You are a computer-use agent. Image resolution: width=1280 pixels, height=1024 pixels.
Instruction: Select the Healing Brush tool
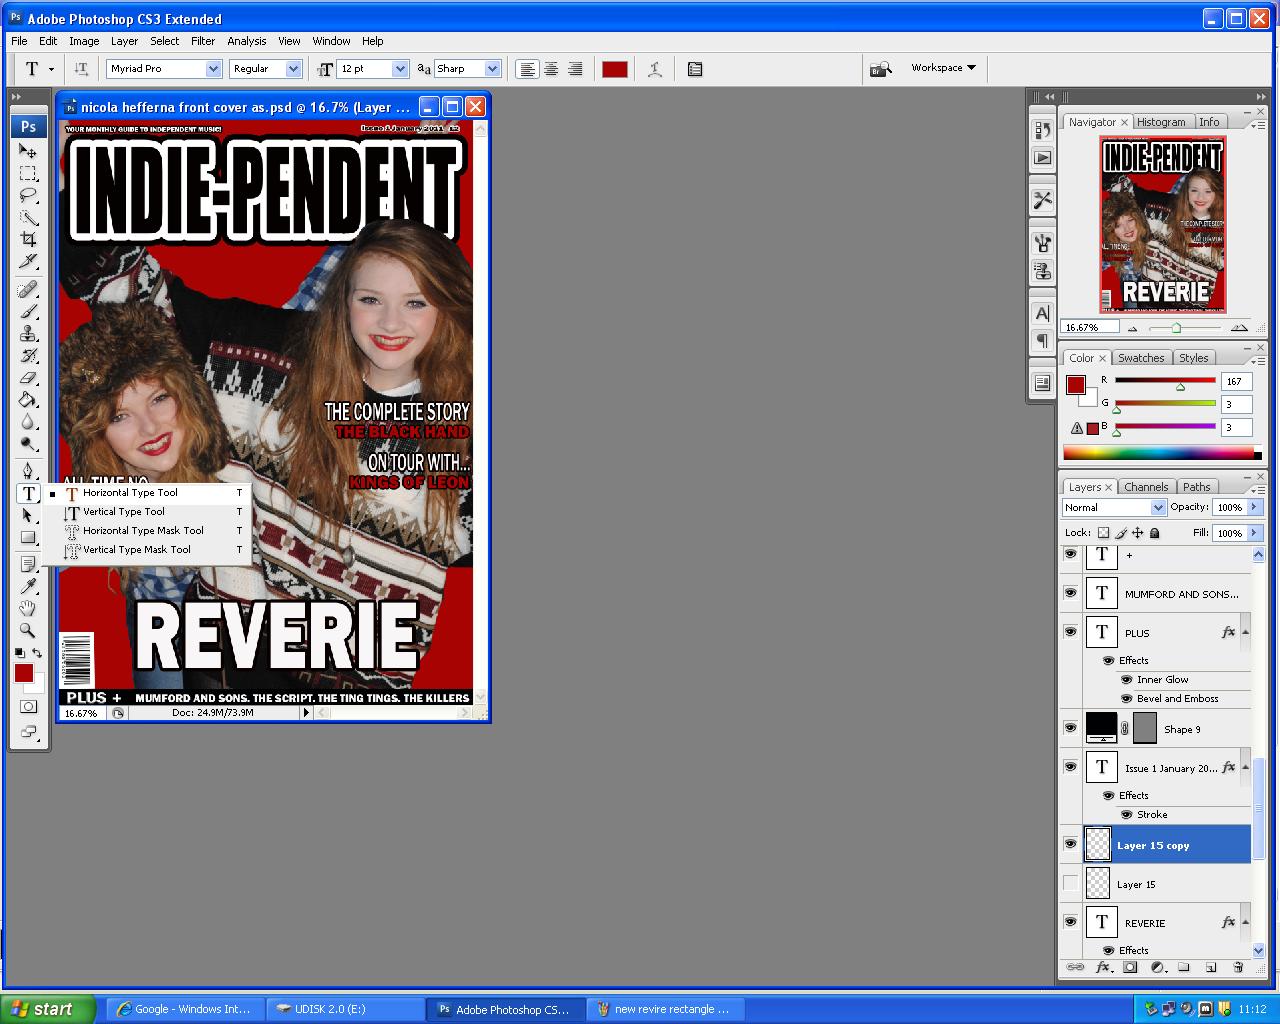[28, 290]
